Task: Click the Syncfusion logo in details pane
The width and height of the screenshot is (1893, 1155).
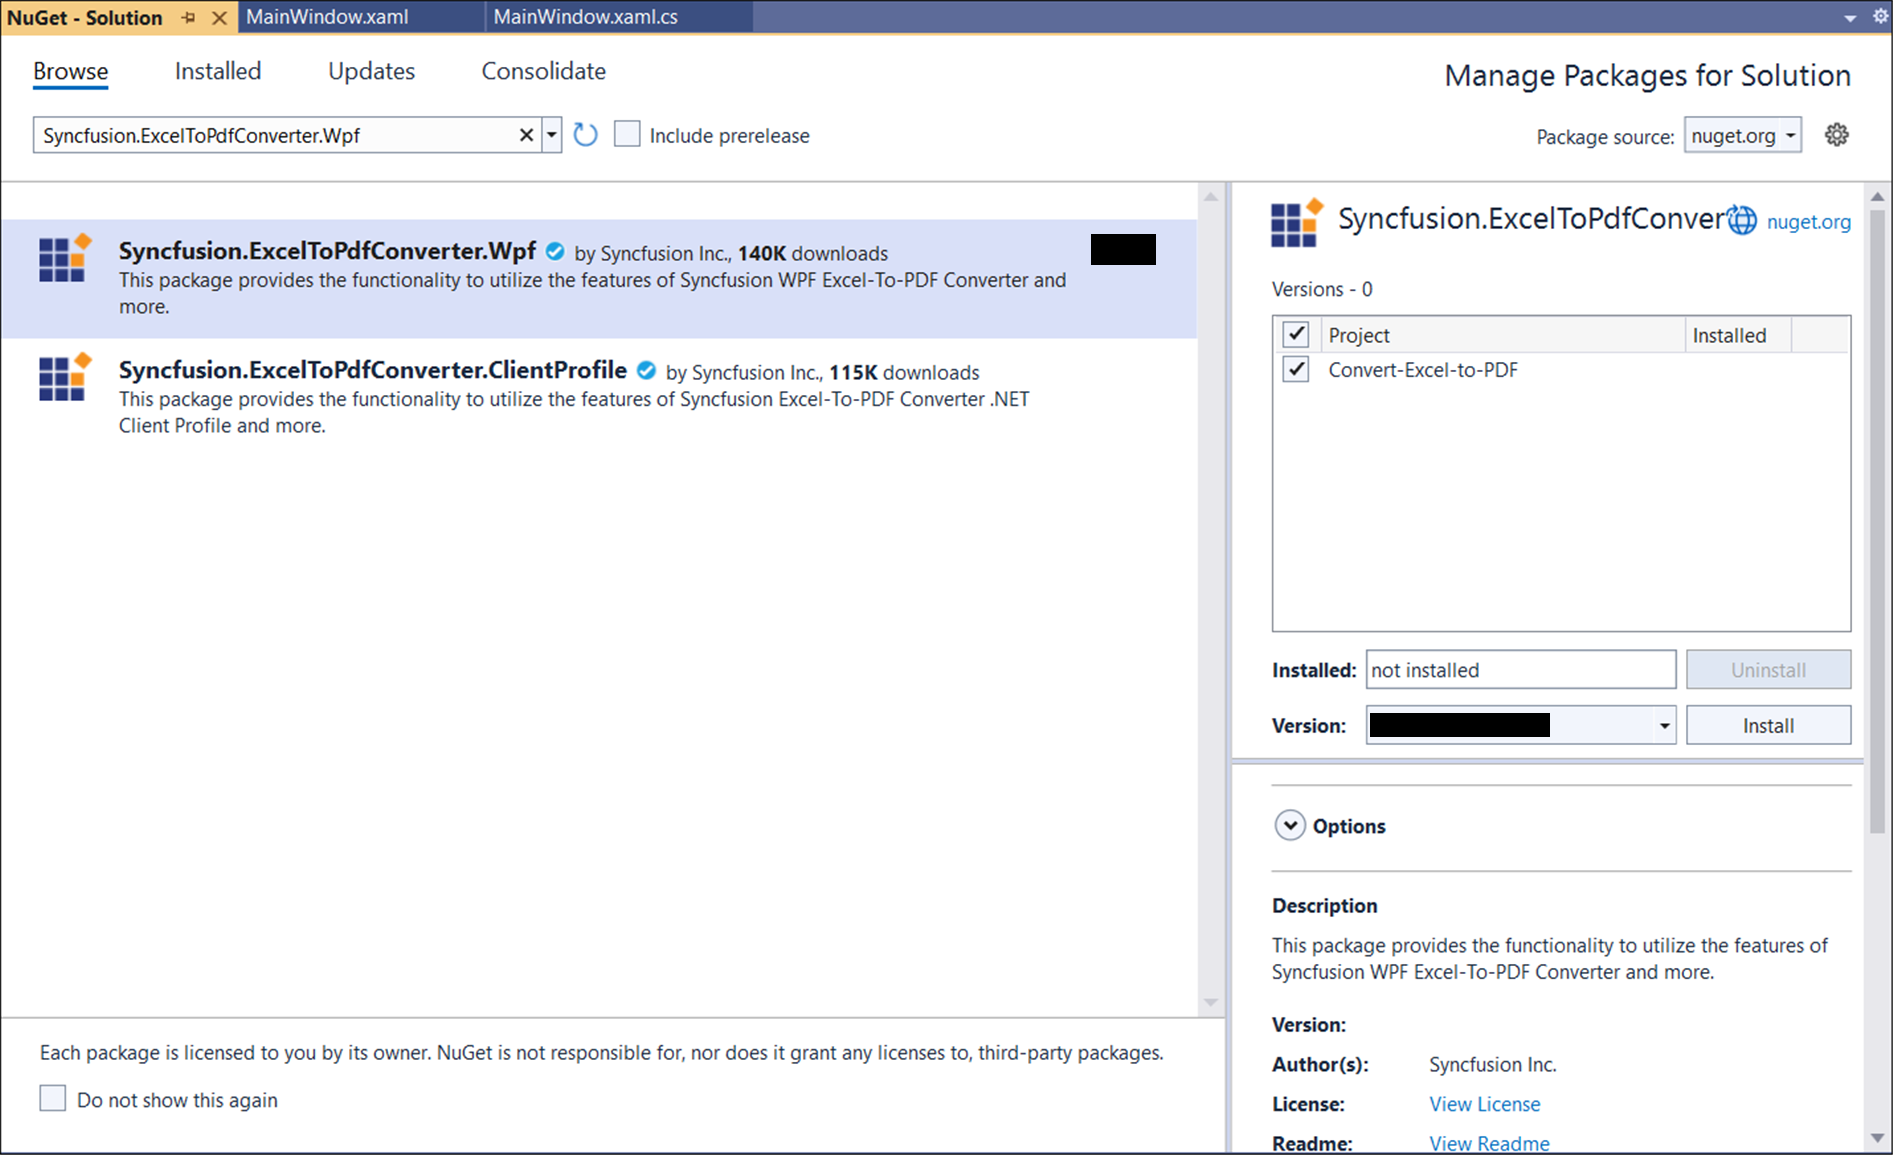Action: pyautogui.click(x=1297, y=222)
